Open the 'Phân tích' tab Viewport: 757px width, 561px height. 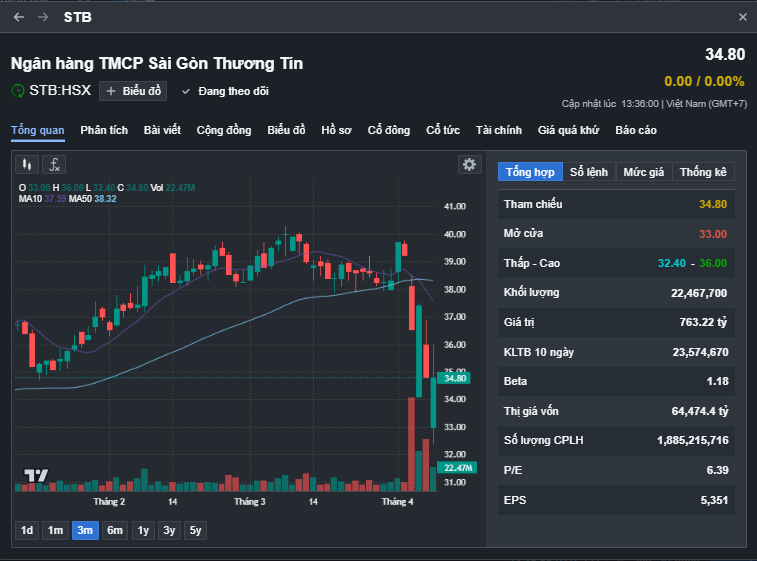tap(104, 130)
